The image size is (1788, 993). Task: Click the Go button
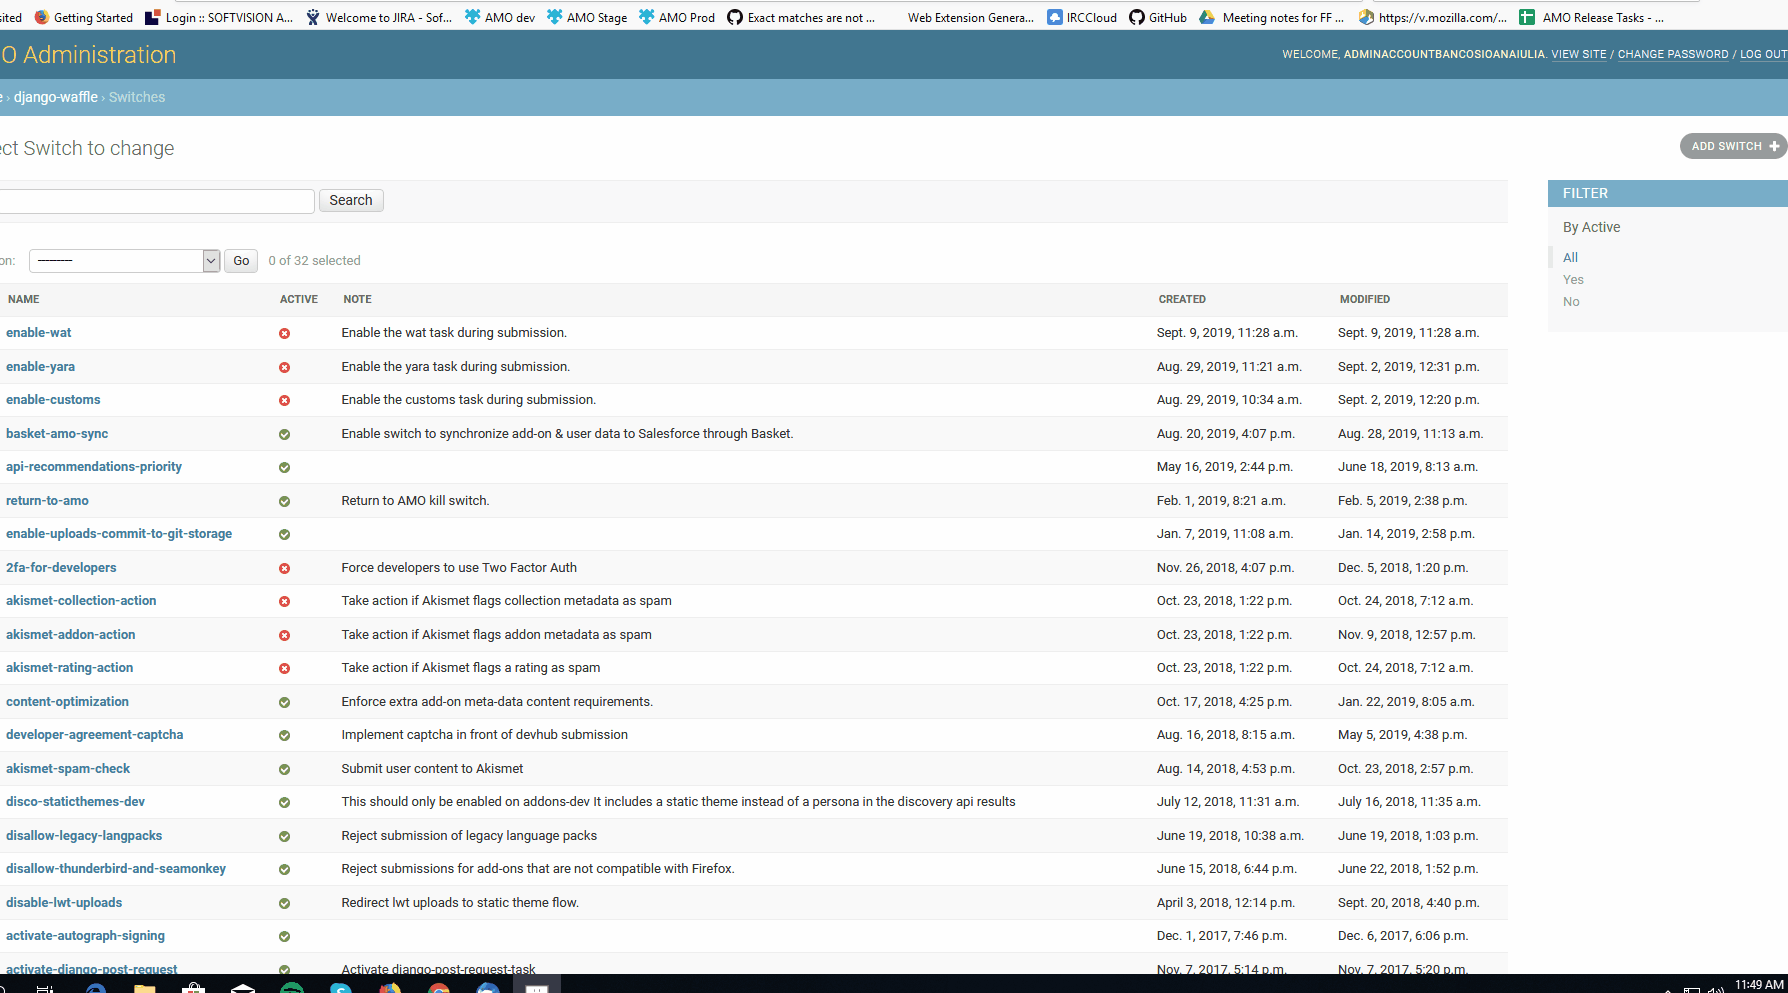click(241, 261)
